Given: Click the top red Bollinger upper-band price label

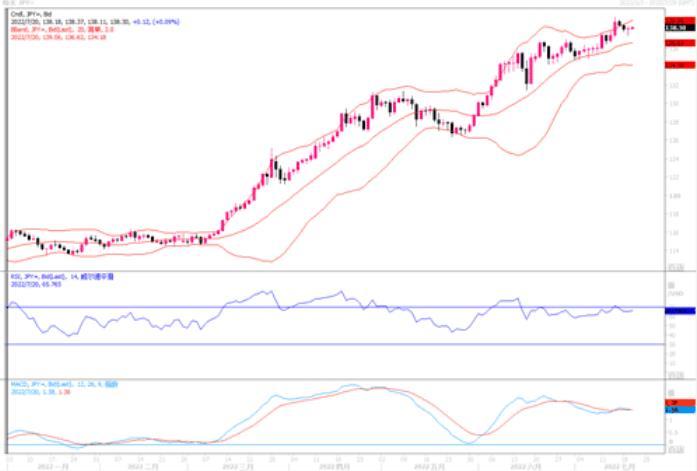Looking at the screenshot, I should [680, 21].
